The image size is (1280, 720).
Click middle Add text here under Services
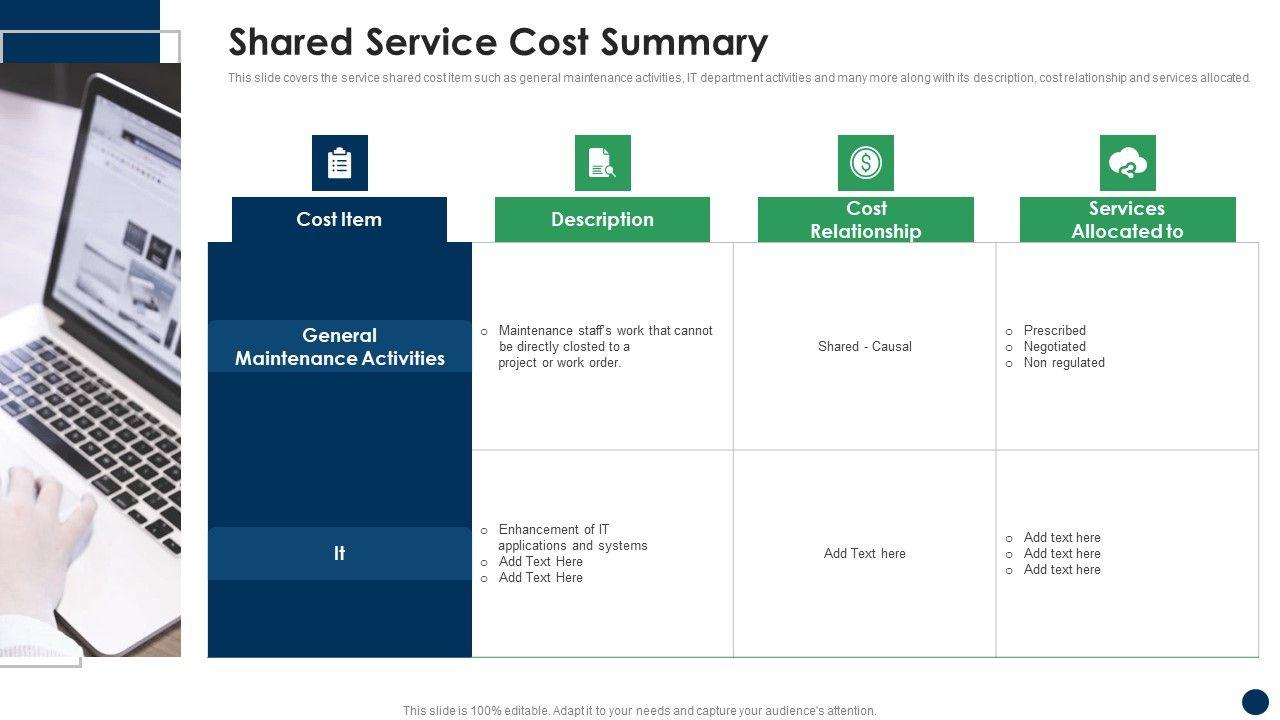tap(1062, 553)
